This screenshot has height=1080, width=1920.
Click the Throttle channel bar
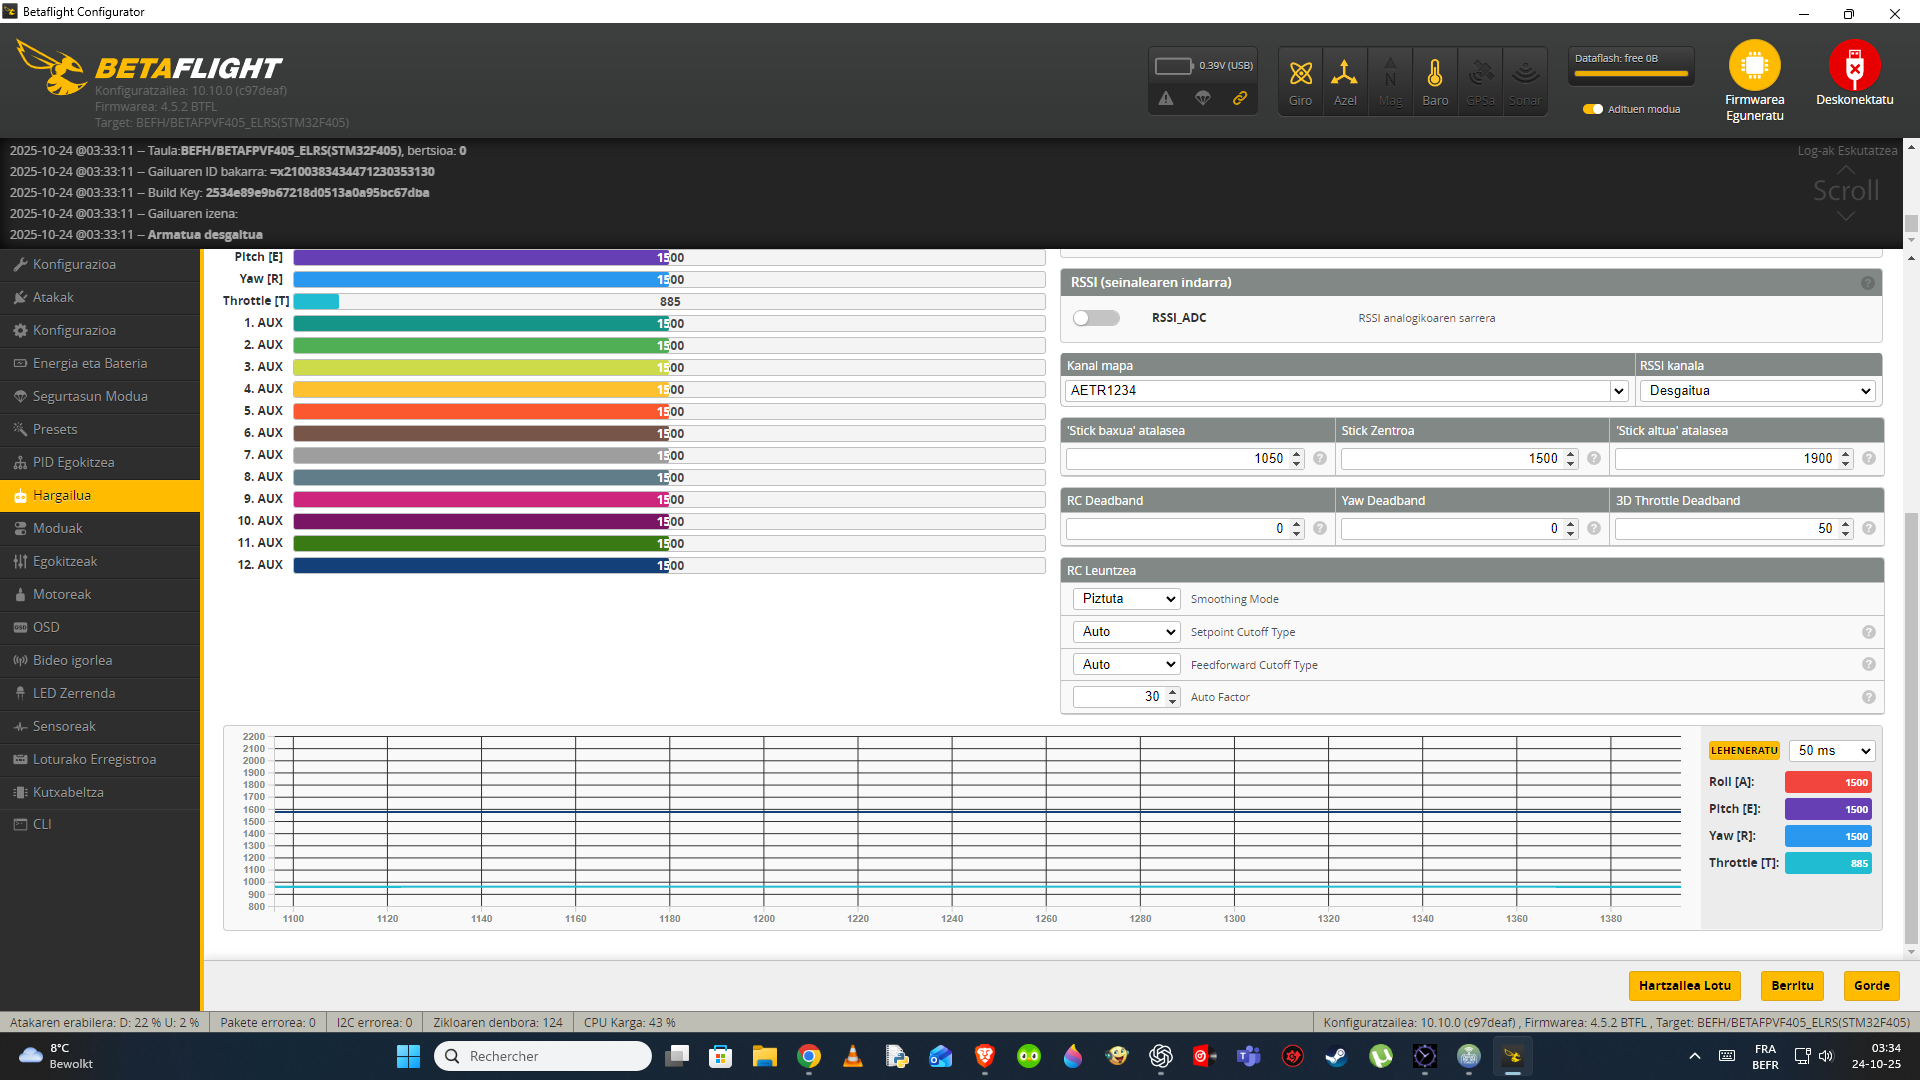coord(668,302)
